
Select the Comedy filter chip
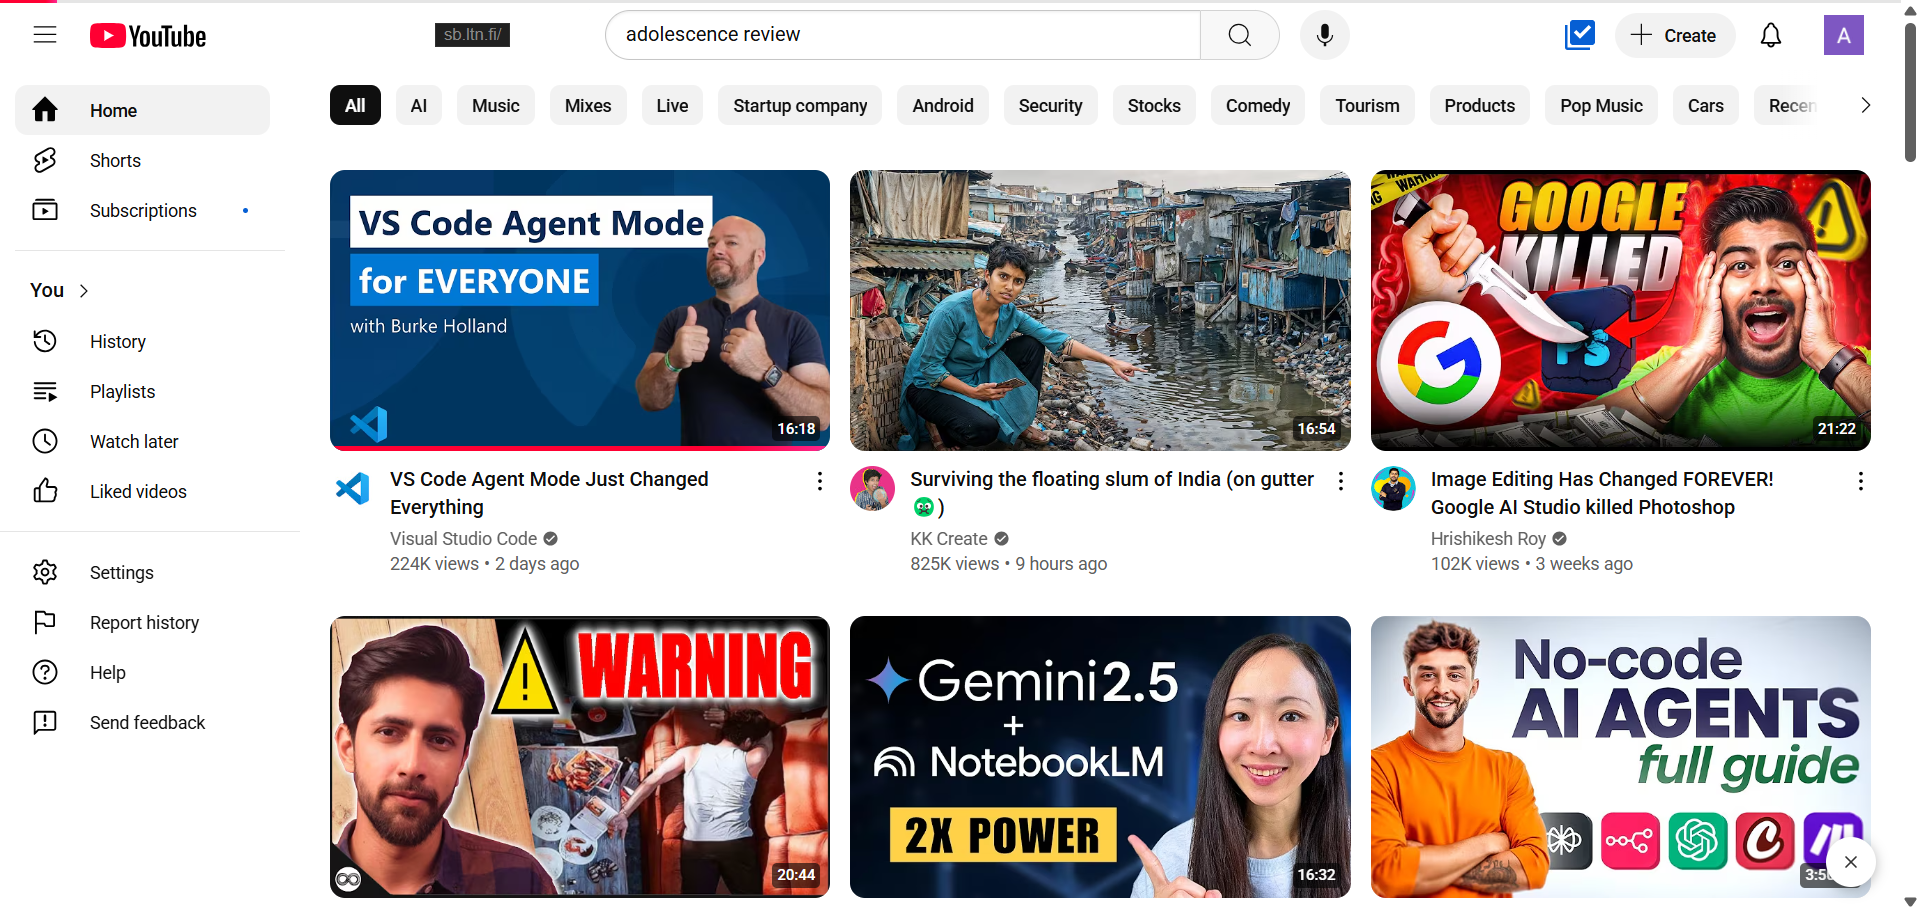pyautogui.click(x=1258, y=105)
